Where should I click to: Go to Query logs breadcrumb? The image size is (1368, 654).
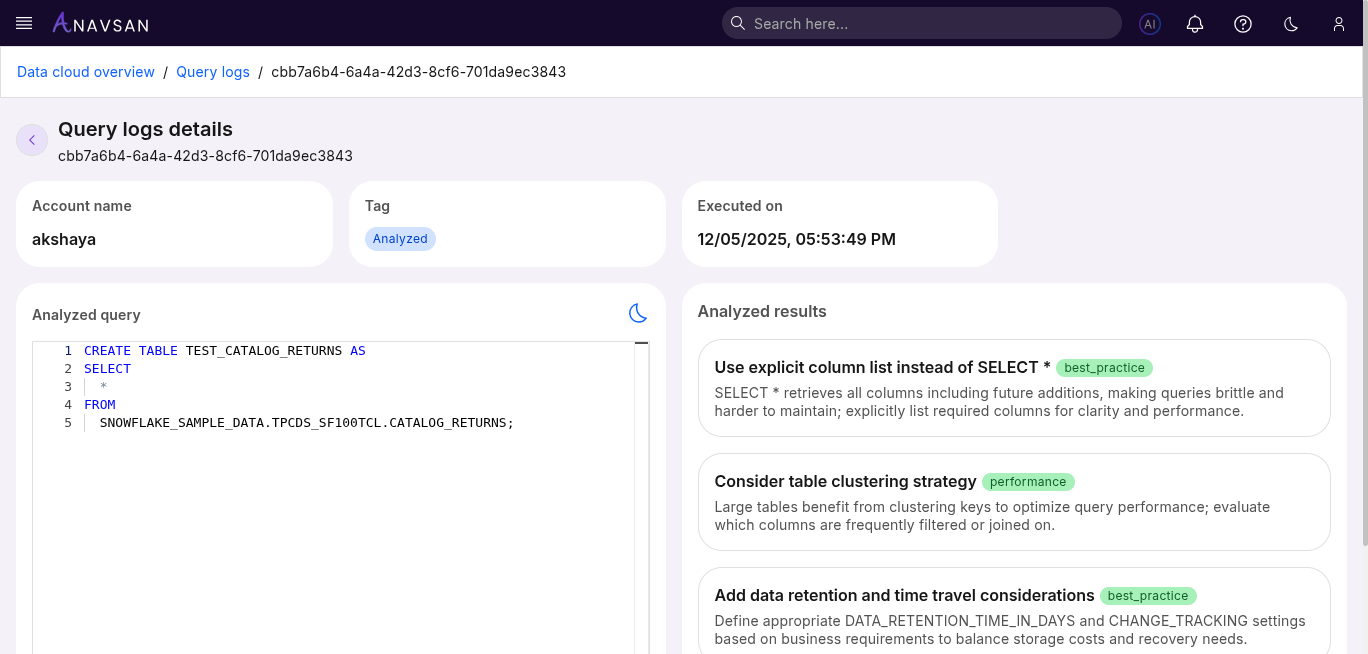point(213,72)
